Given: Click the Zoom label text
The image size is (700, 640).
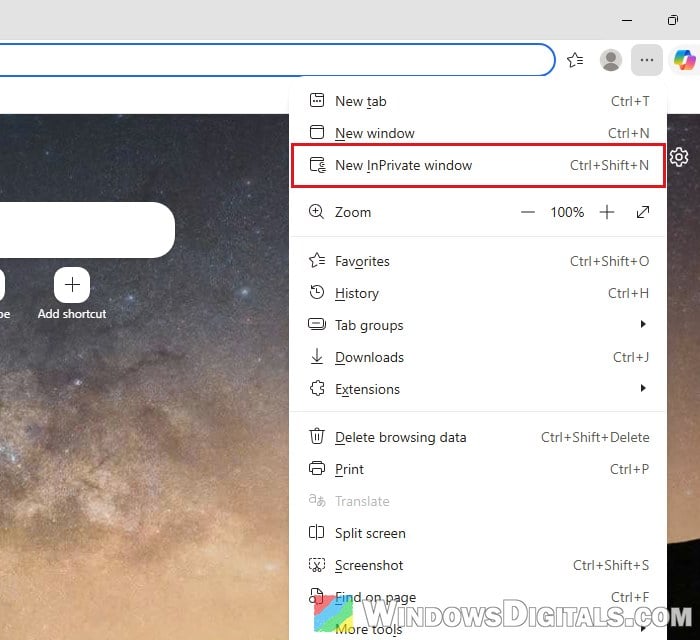Looking at the screenshot, I should (x=353, y=212).
